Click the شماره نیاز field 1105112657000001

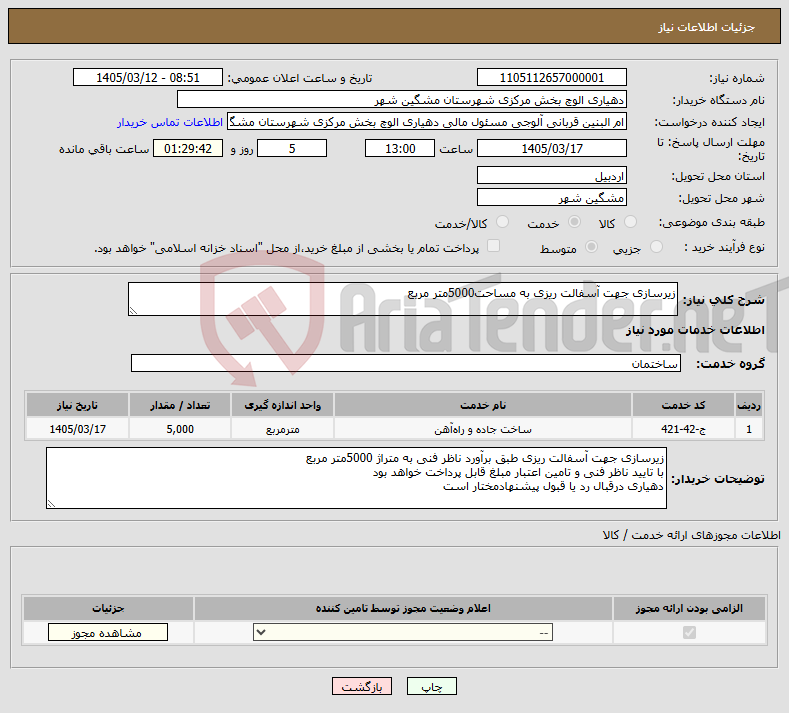(551, 77)
